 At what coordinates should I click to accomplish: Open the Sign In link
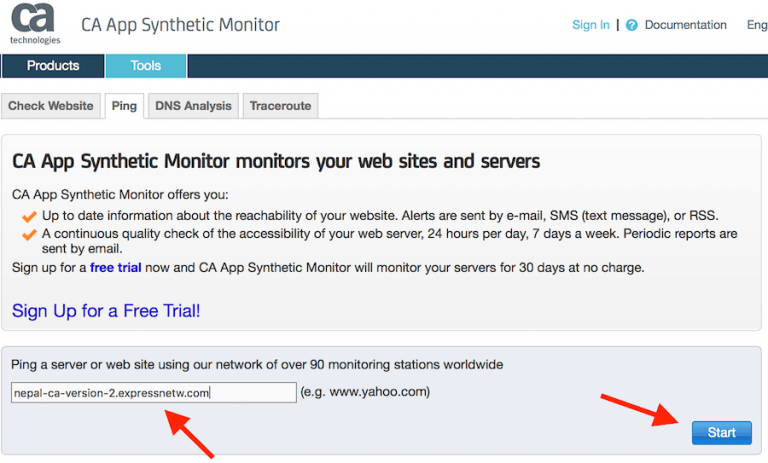pos(591,25)
